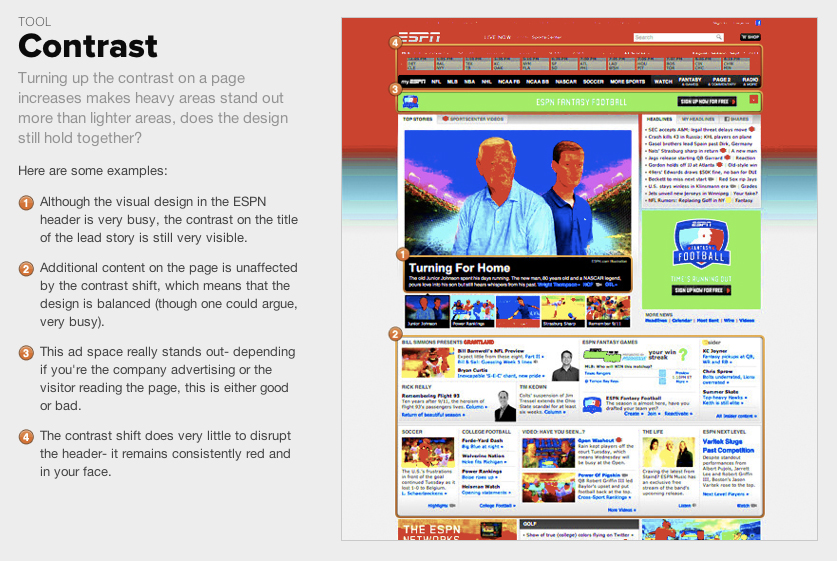
Task: Click Sign Up Now For Free in sidebar ad
Action: click(x=701, y=290)
